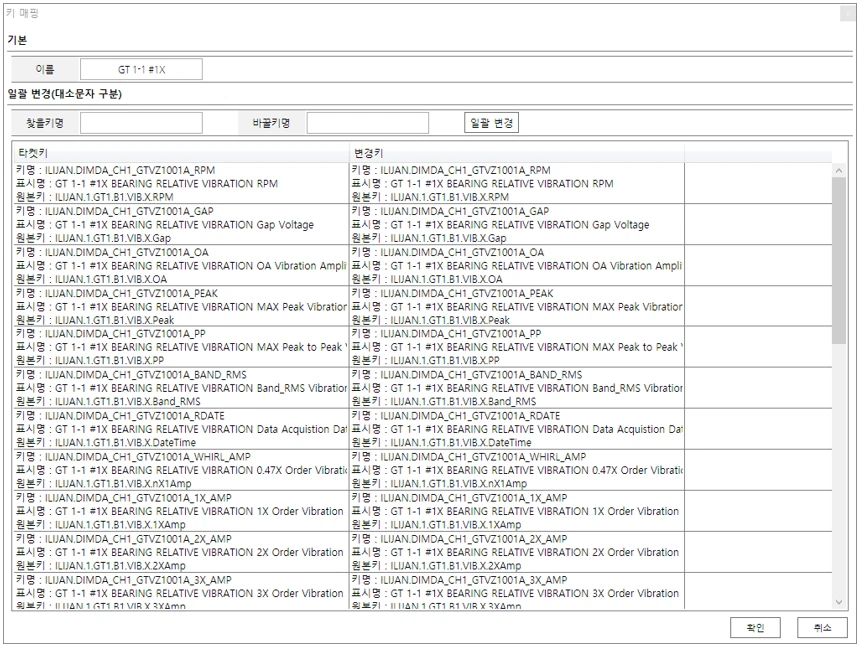Click the 일괄 변경 button
This screenshot has height=648, width=861.
(x=491, y=123)
